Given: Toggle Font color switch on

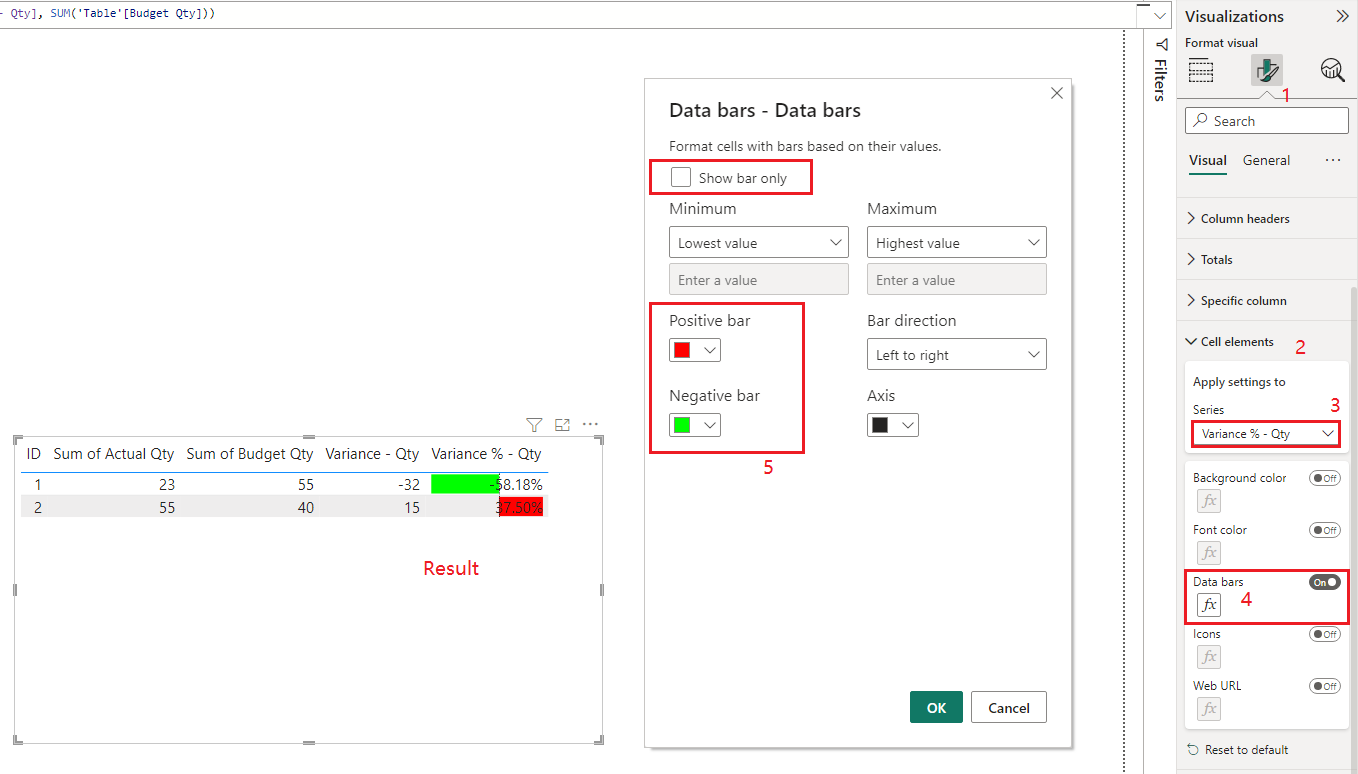Looking at the screenshot, I should click(1325, 530).
